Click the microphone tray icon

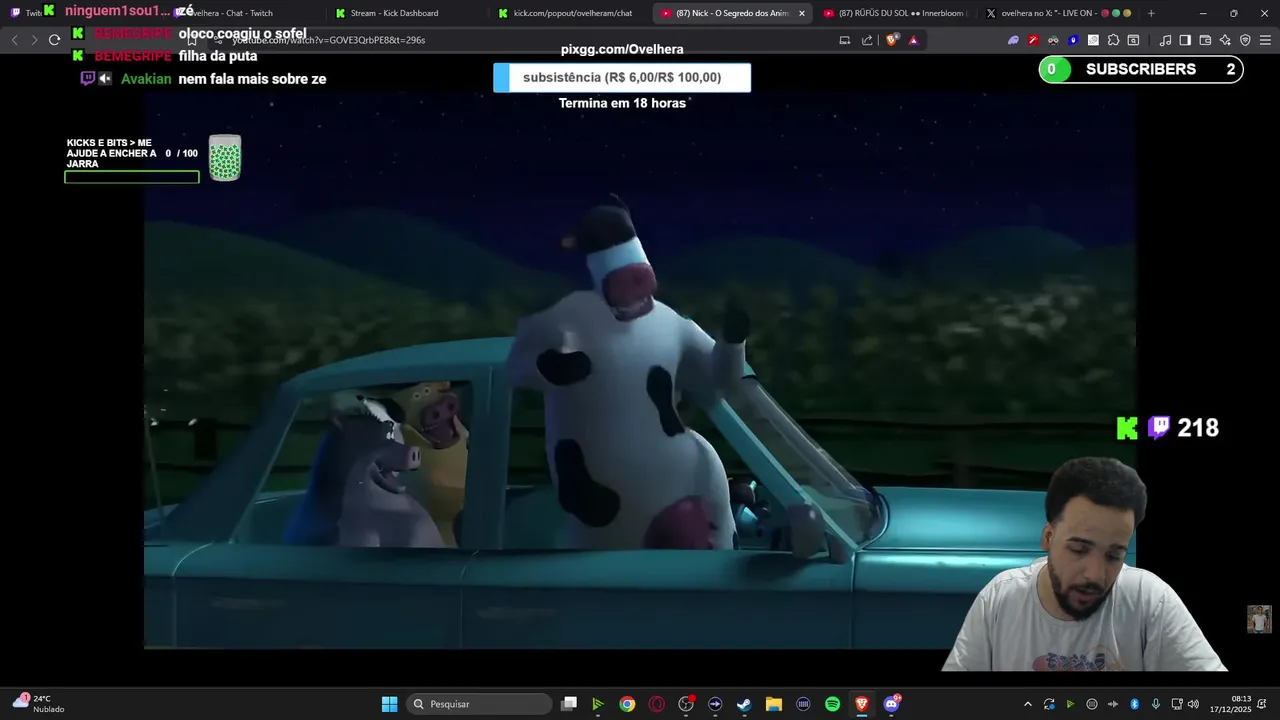tap(1156, 704)
